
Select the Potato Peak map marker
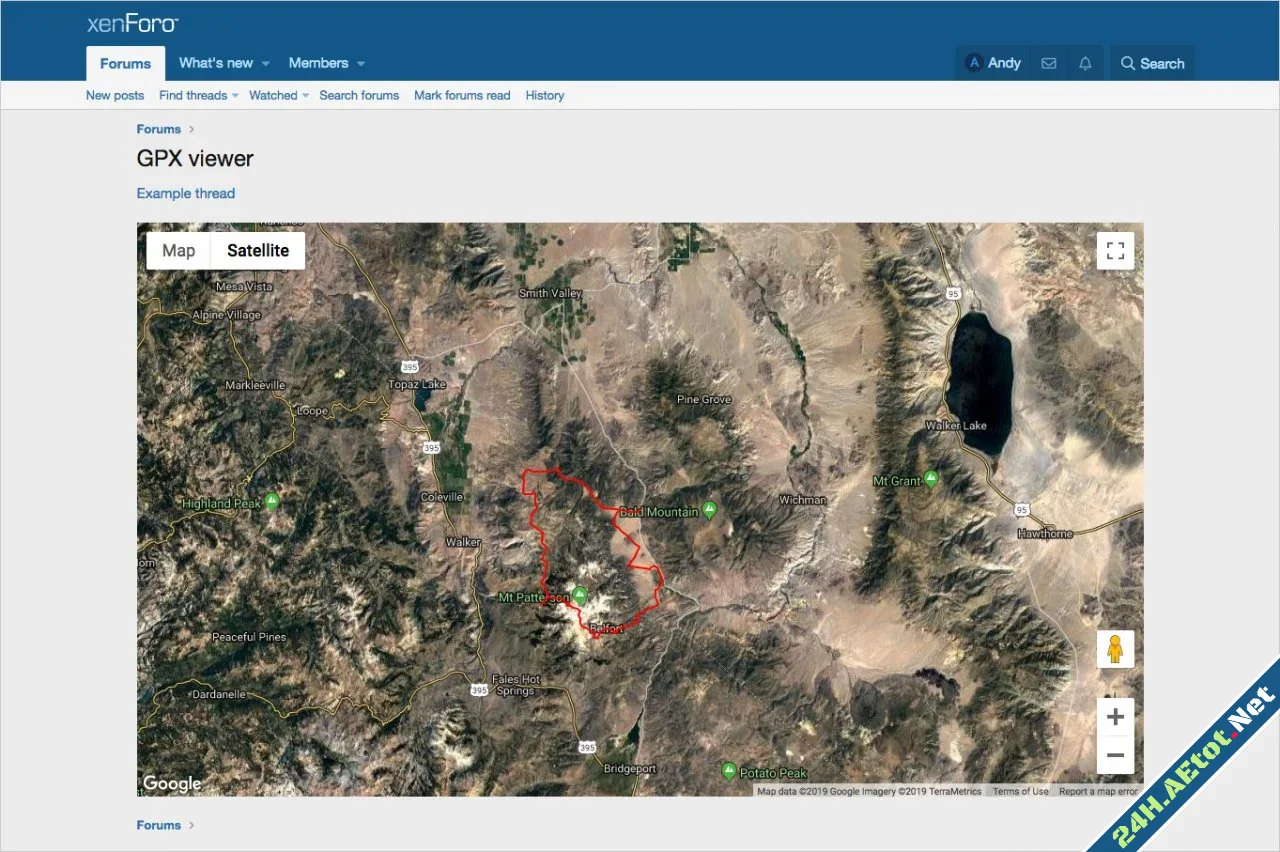tap(729, 771)
